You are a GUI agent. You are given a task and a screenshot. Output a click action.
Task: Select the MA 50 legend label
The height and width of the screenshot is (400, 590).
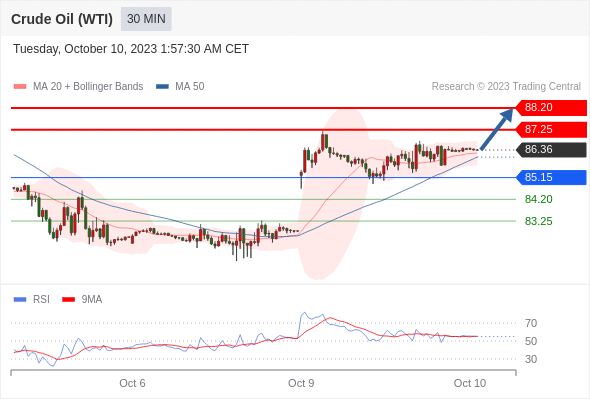click(190, 87)
